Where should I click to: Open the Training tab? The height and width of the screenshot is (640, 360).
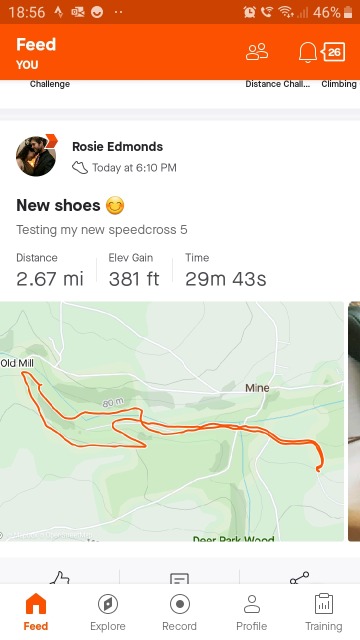[324, 612]
